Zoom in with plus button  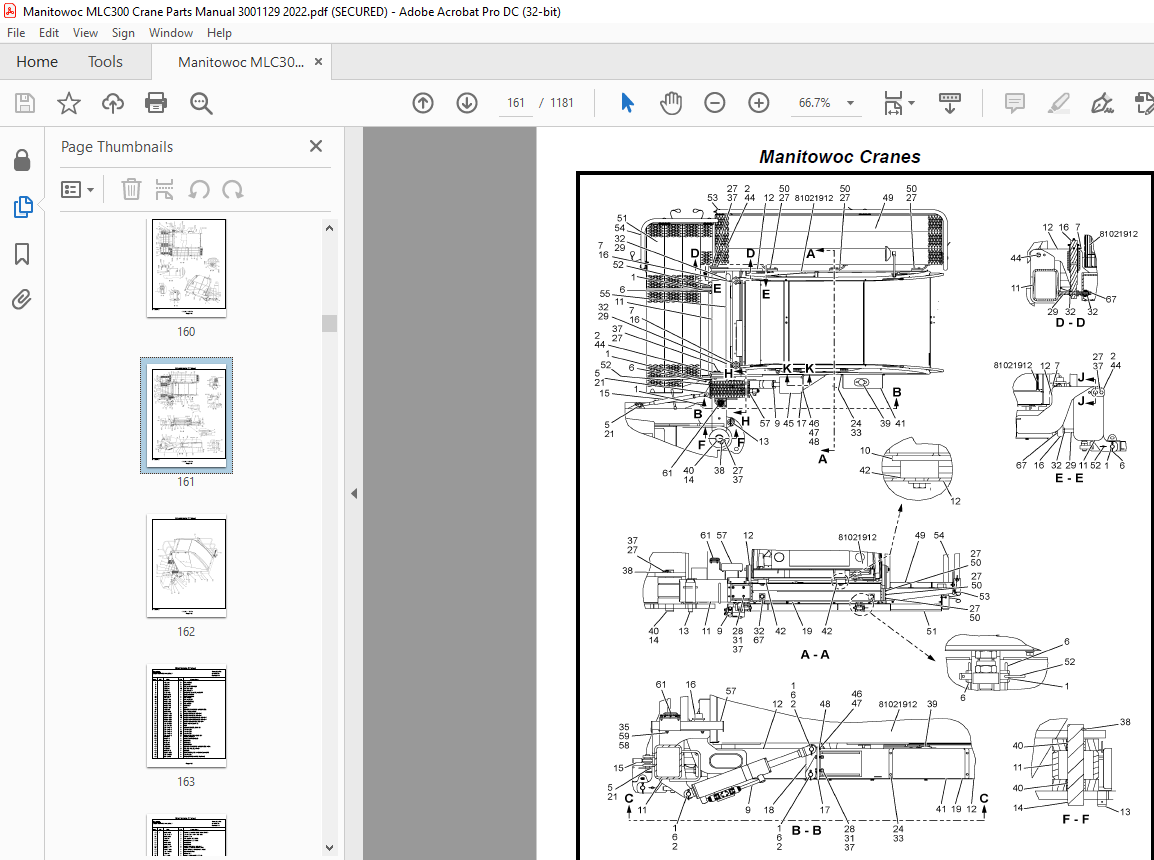[759, 103]
